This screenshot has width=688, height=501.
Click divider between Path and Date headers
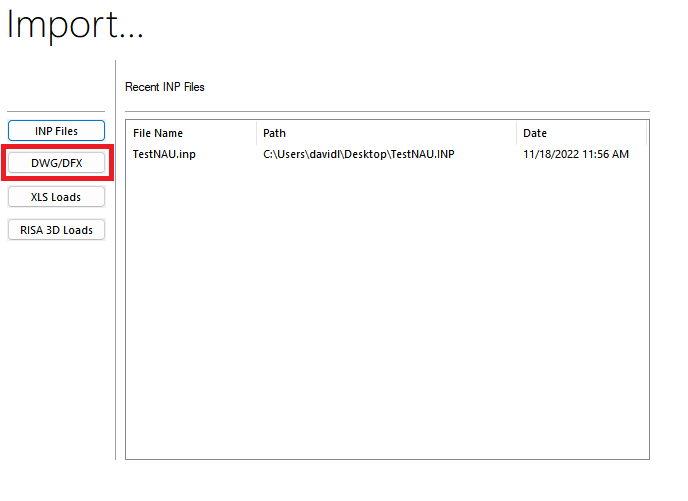coord(517,133)
